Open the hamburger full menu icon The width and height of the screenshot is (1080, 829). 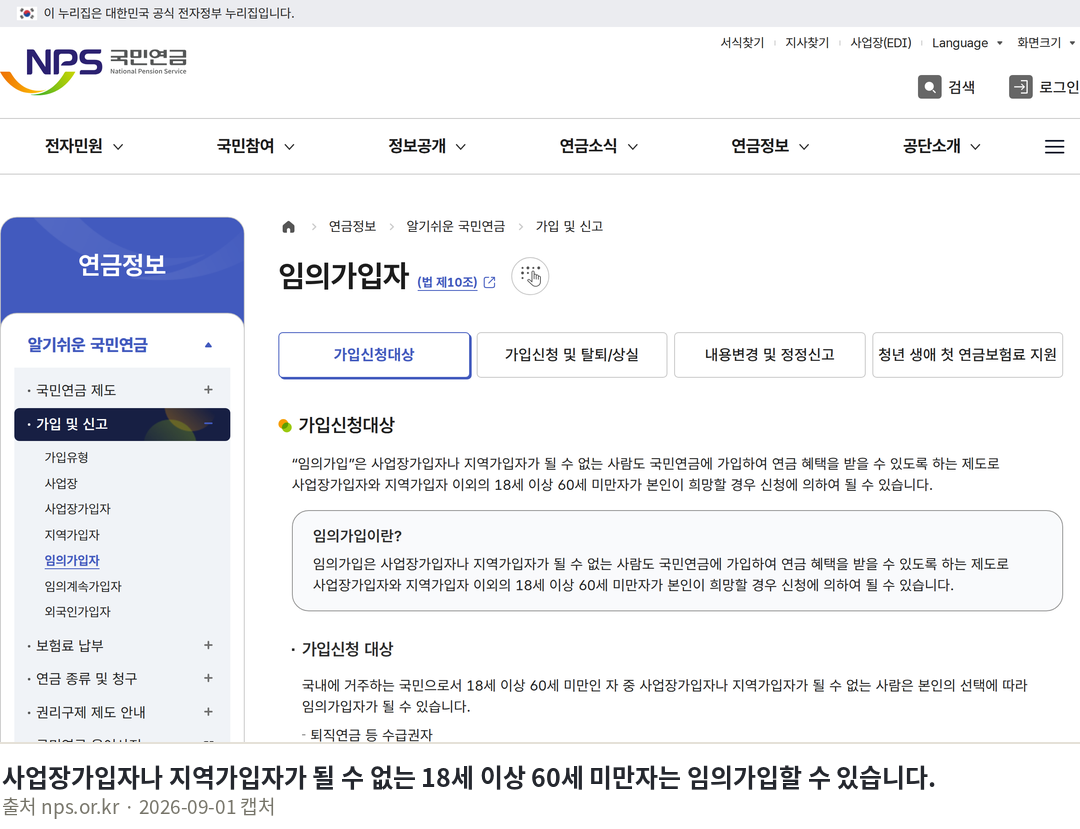[1054, 147]
